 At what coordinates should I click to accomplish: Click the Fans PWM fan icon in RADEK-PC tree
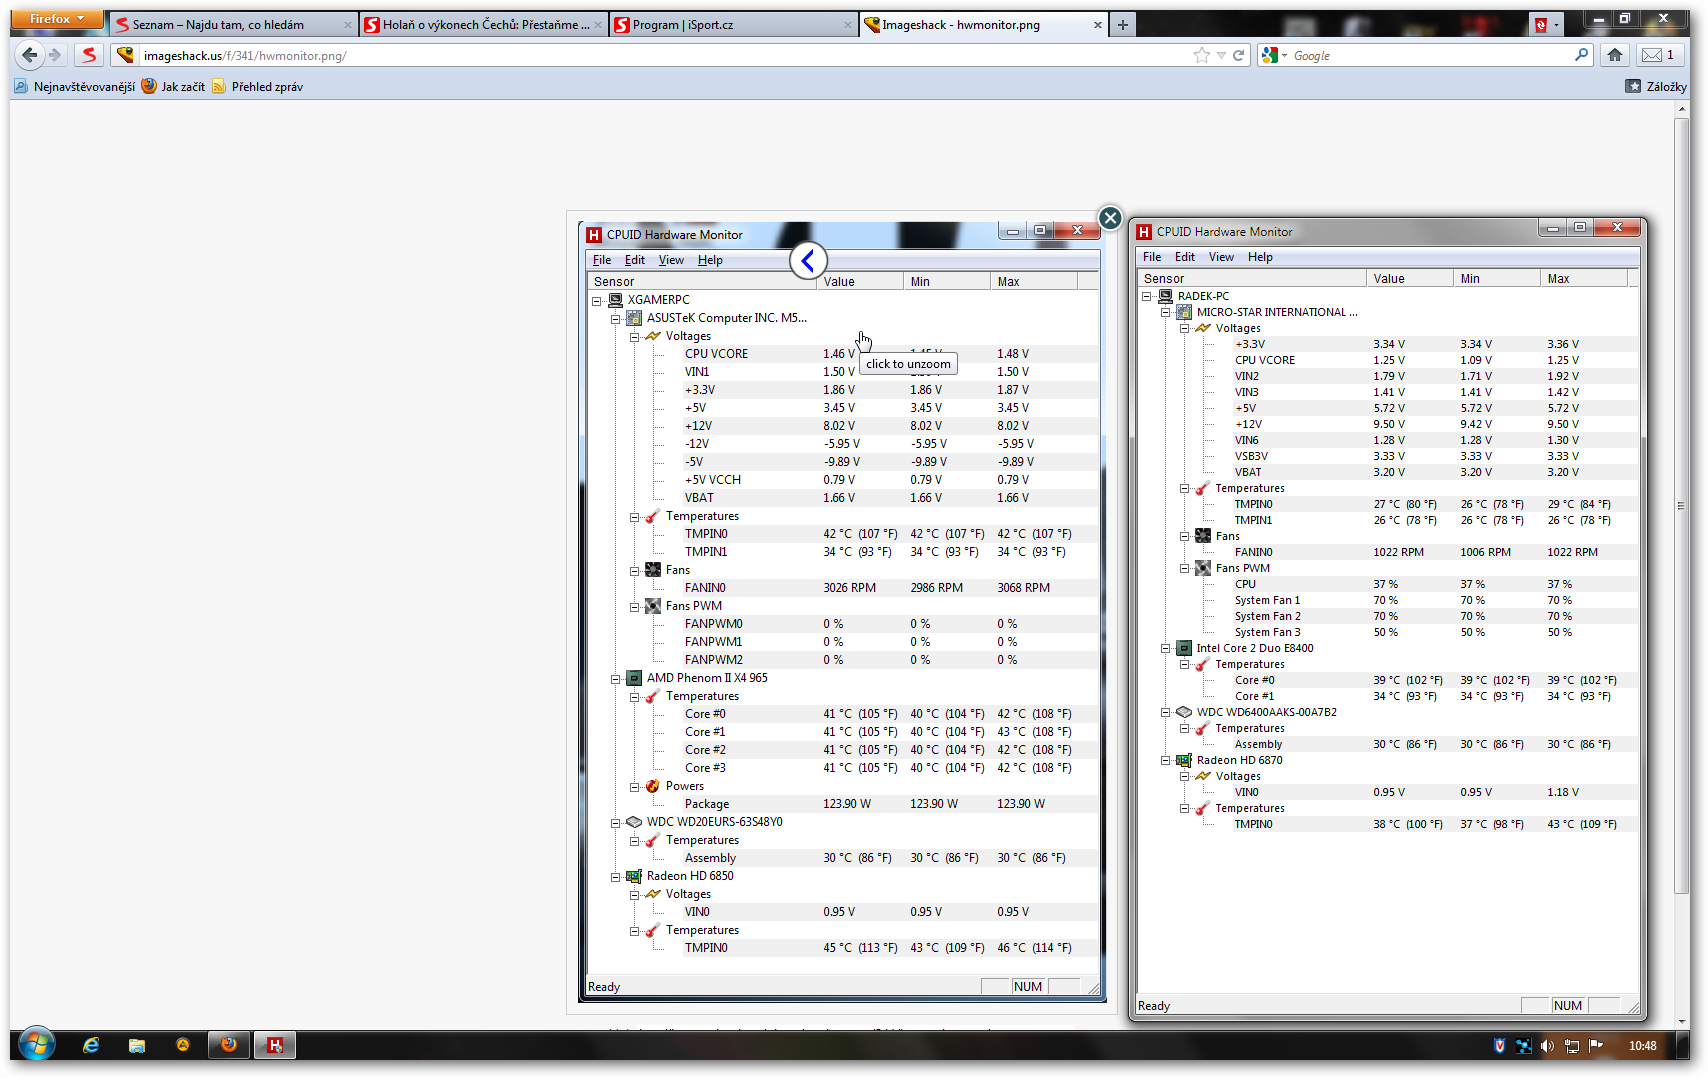[x=1203, y=568]
